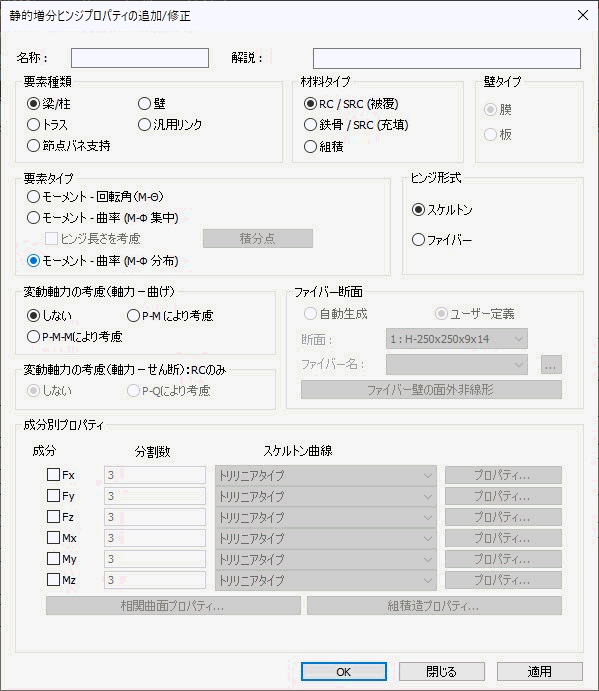Click the 名称 name input field
The height and width of the screenshot is (691, 599).
(x=140, y=58)
